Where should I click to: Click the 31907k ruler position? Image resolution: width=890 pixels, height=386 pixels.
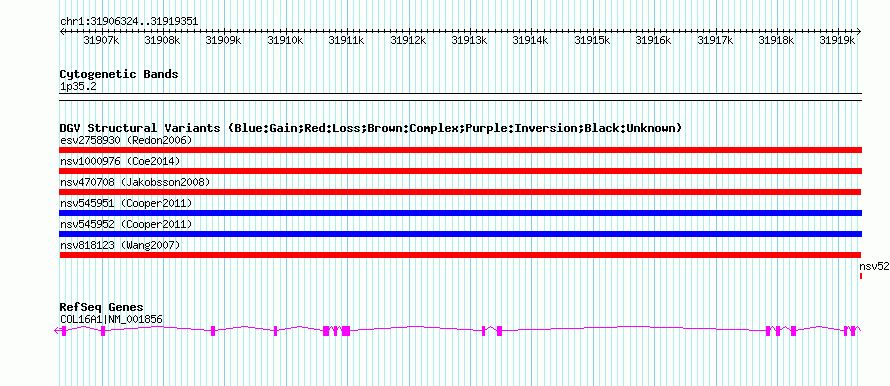click(x=101, y=40)
